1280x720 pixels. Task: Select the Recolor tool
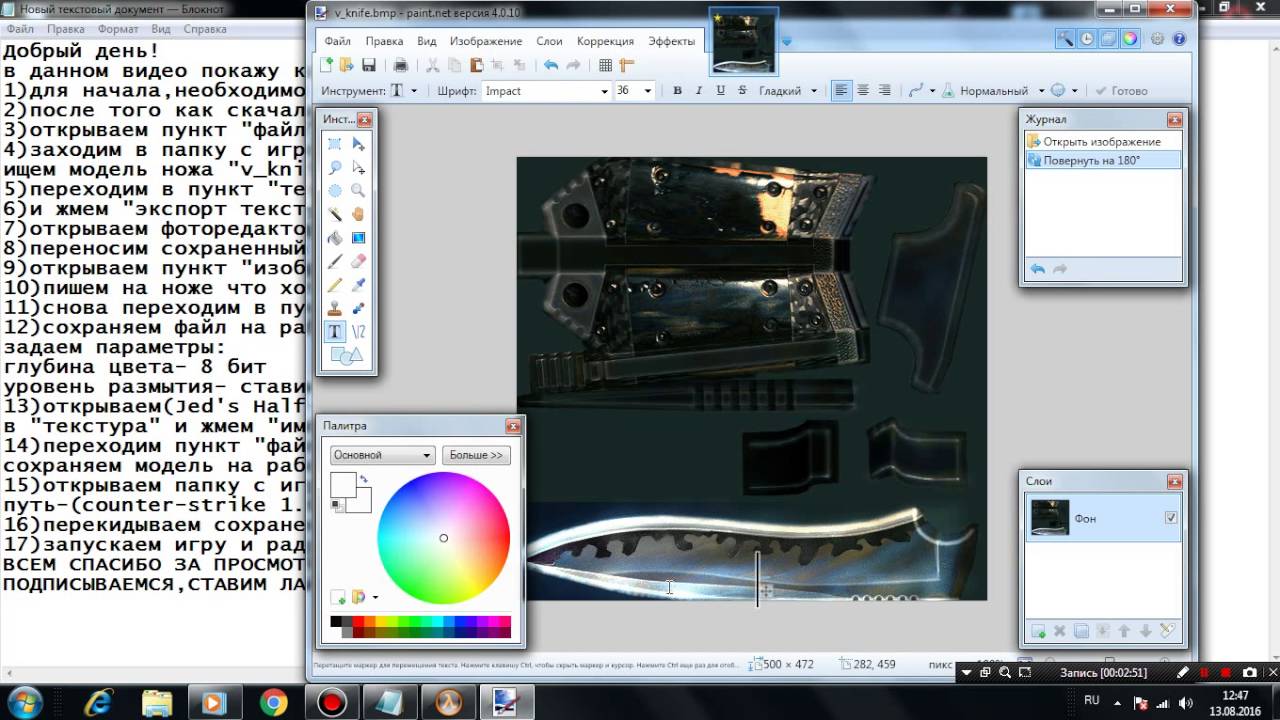[x=358, y=308]
